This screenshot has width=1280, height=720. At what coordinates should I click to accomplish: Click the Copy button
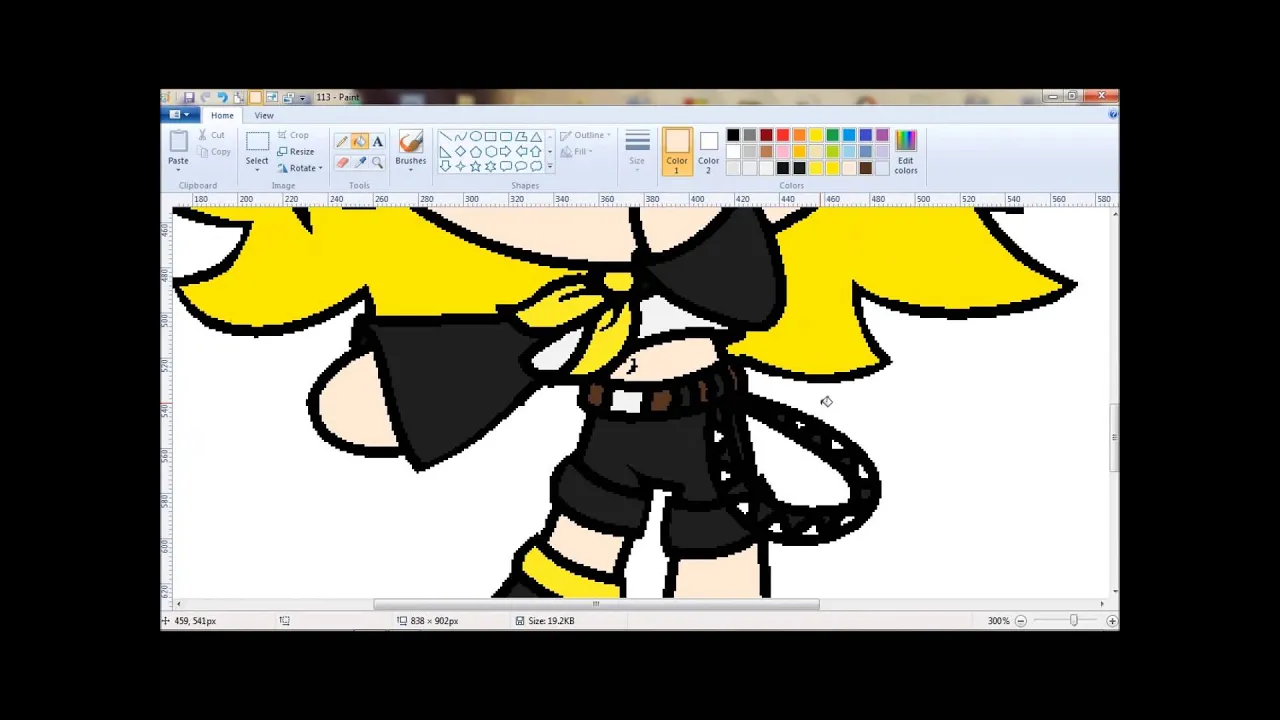coord(214,152)
